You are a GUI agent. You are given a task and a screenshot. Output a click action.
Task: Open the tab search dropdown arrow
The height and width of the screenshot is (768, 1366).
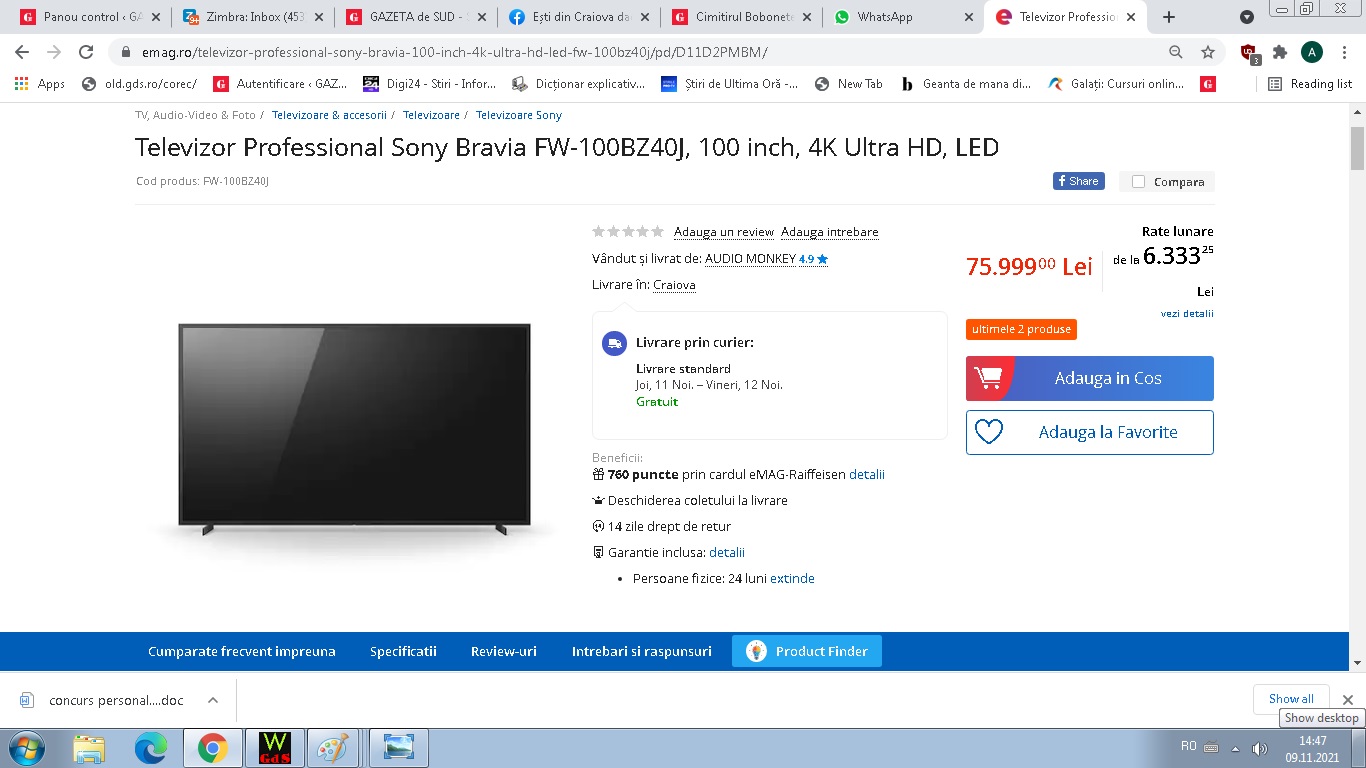point(1246,17)
